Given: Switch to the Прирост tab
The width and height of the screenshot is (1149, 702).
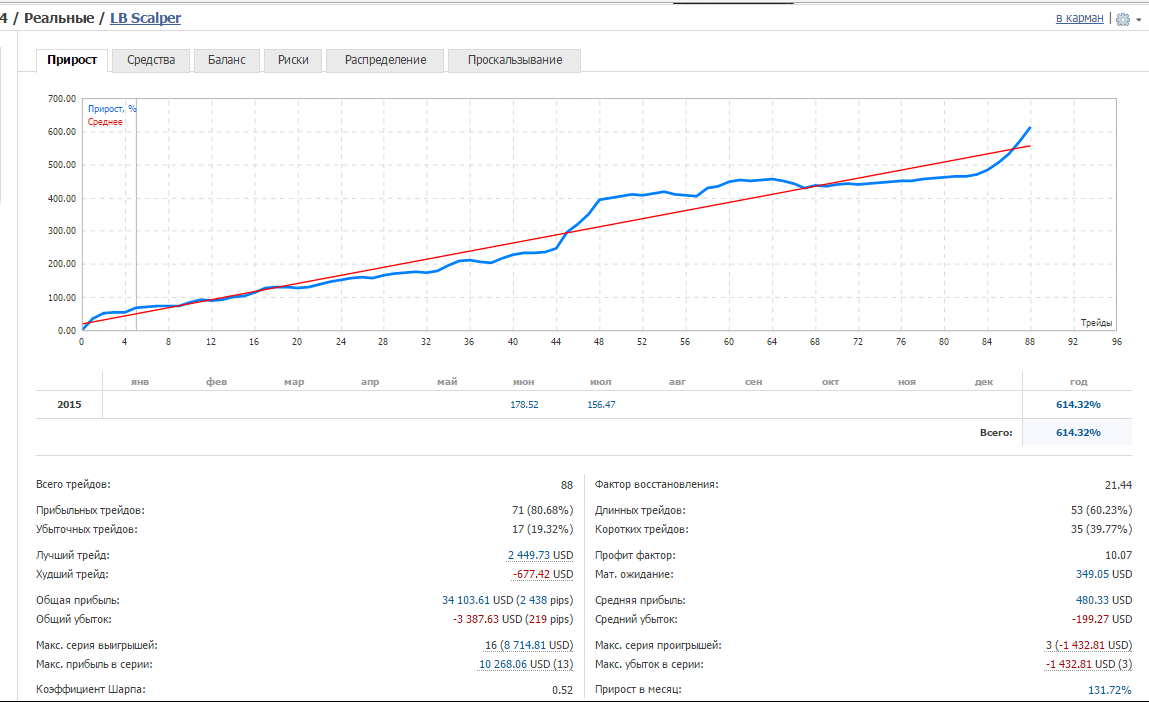Looking at the screenshot, I should 72,60.
